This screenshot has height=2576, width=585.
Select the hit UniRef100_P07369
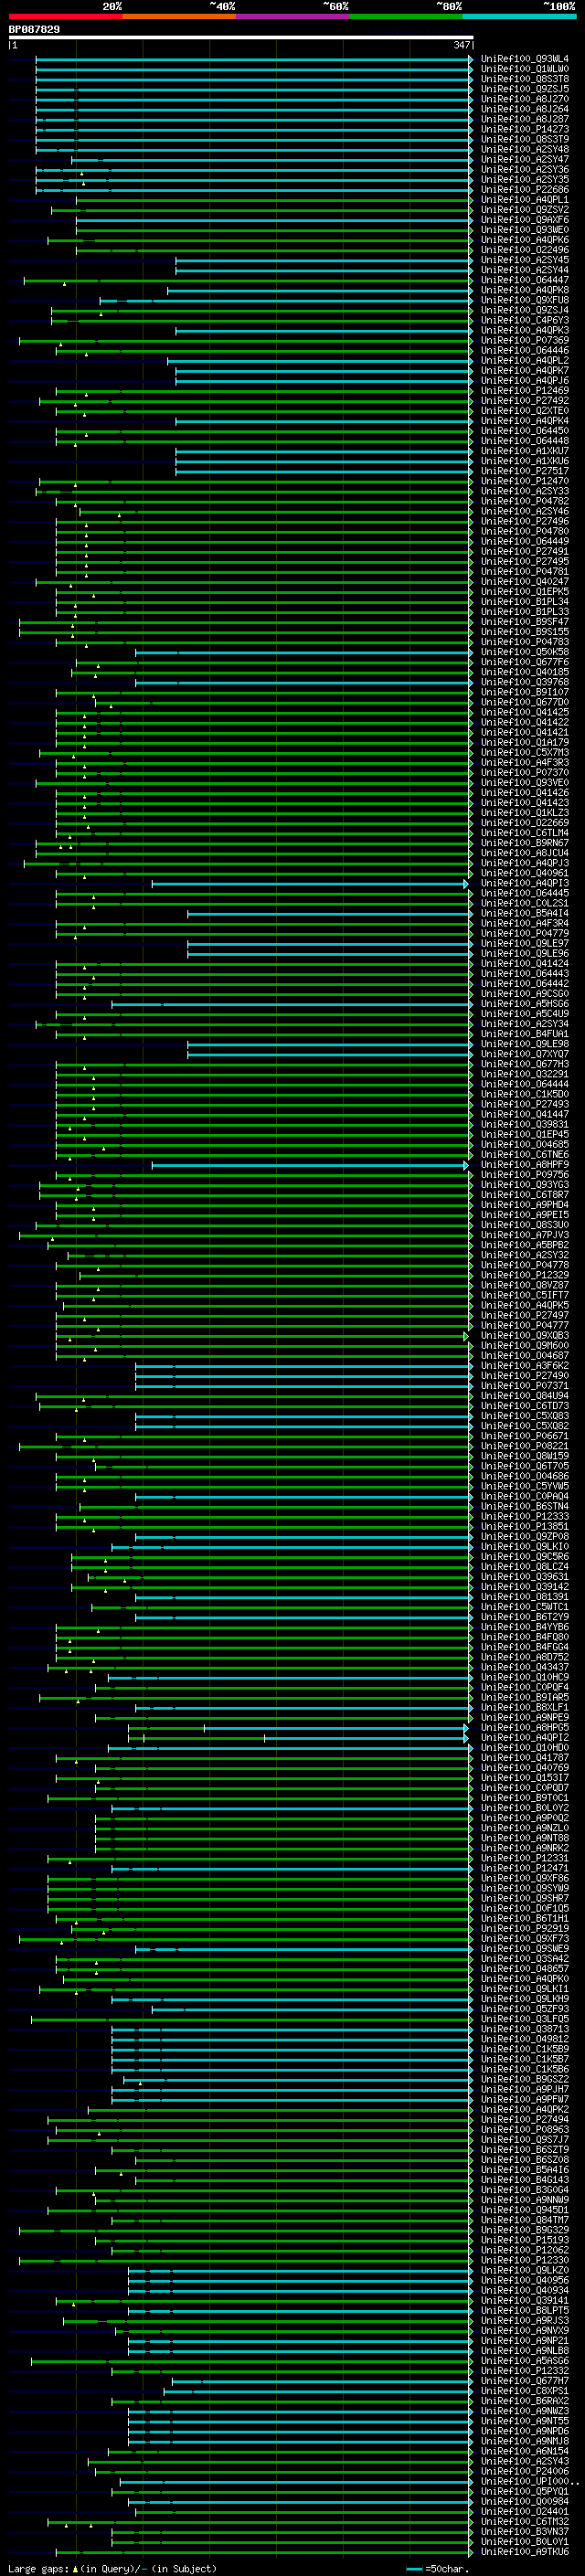[524, 340]
